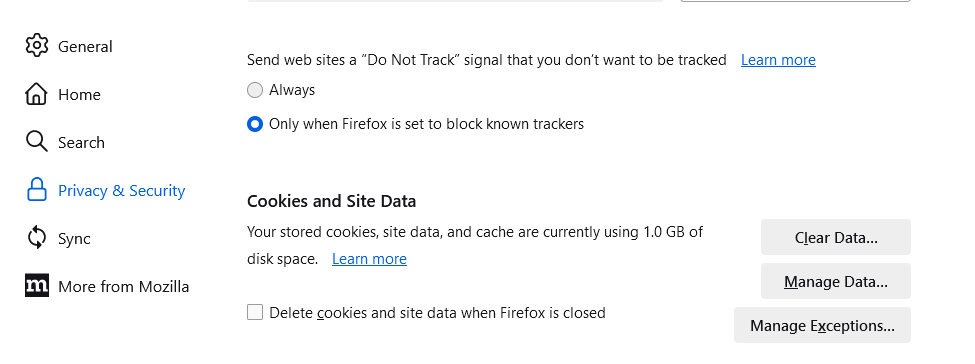Click the Home house icon
This screenshot has width=975, height=364.
coord(36,94)
